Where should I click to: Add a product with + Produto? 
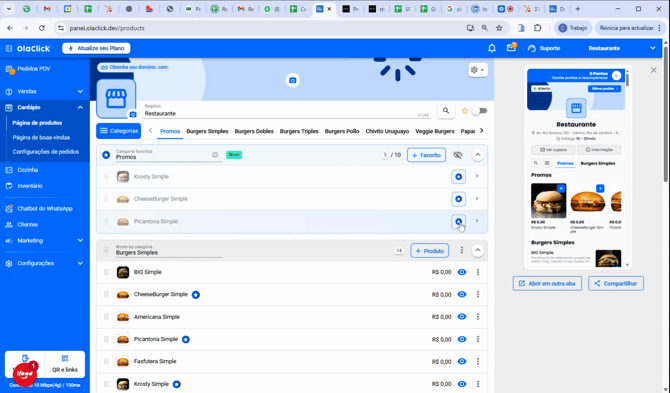pos(429,251)
